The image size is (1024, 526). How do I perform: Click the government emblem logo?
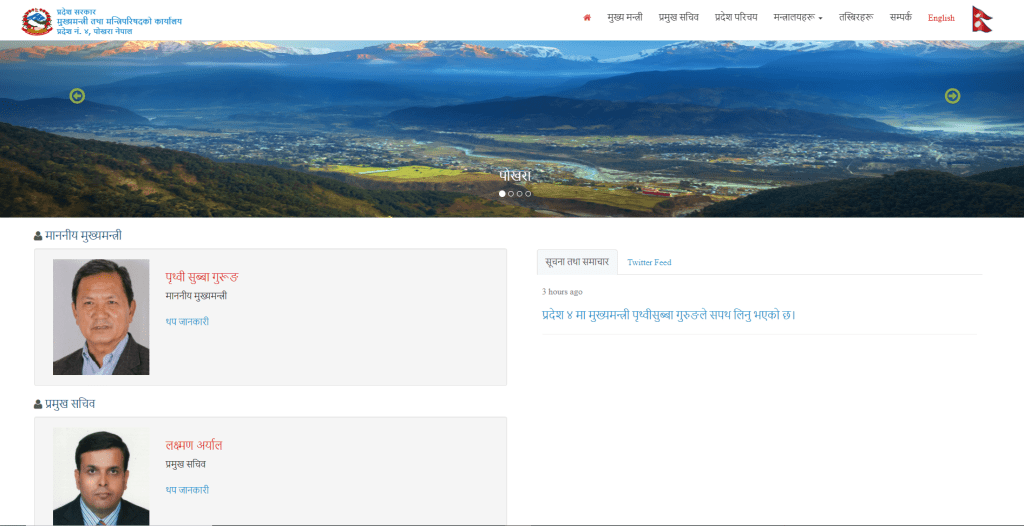[37, 21]
